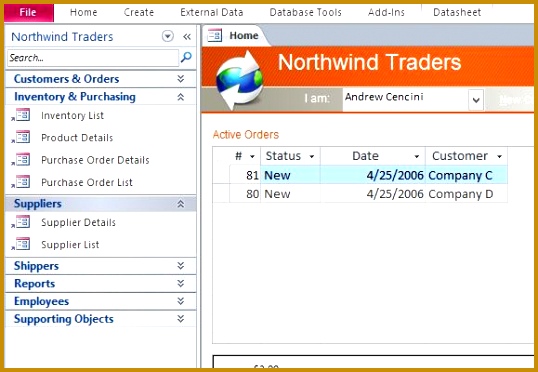Select 4/25/2006 date in order 80 row
Screen dimensions: 538x372
373,194
